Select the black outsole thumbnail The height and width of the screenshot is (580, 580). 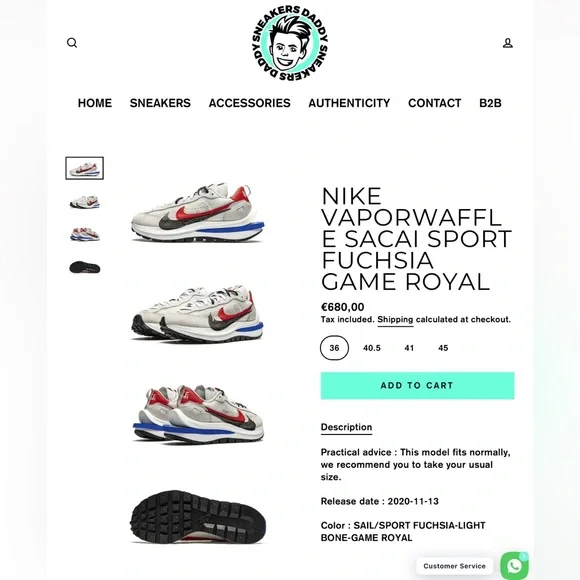pos(85,267)
